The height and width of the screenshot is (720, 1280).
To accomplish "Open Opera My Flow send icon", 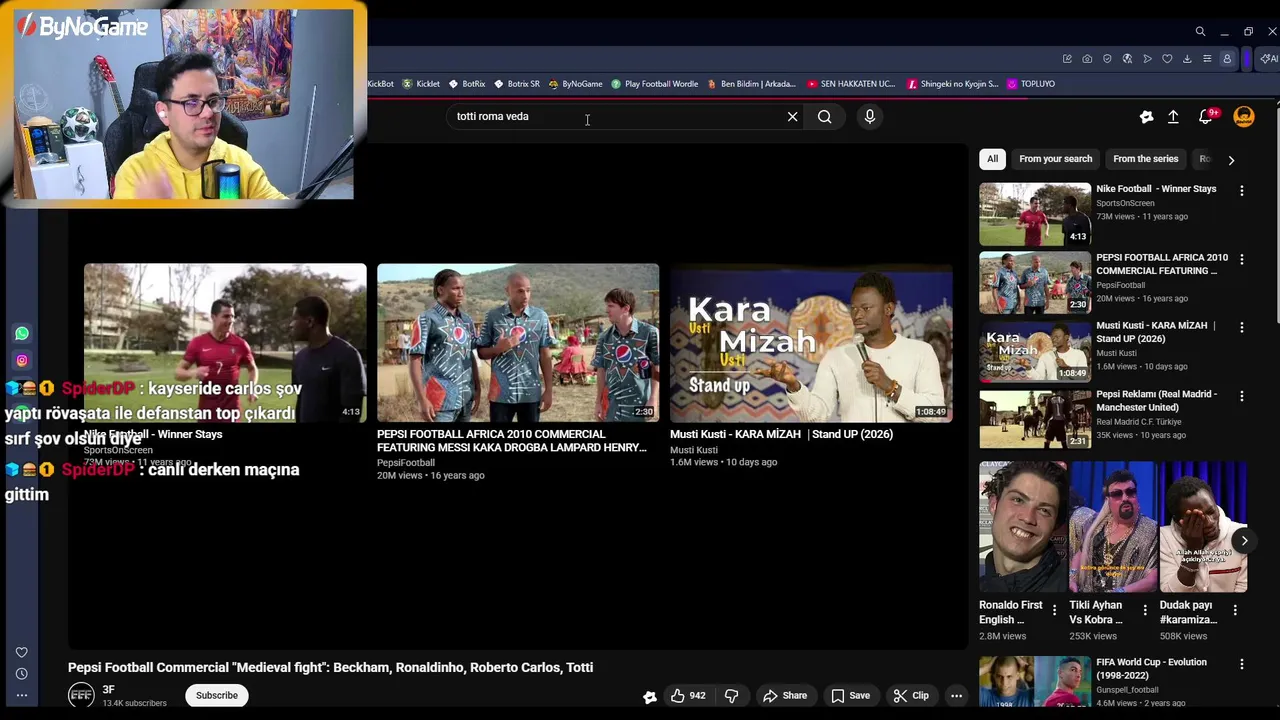I will pyautogui.click(x=1147, y=59).
